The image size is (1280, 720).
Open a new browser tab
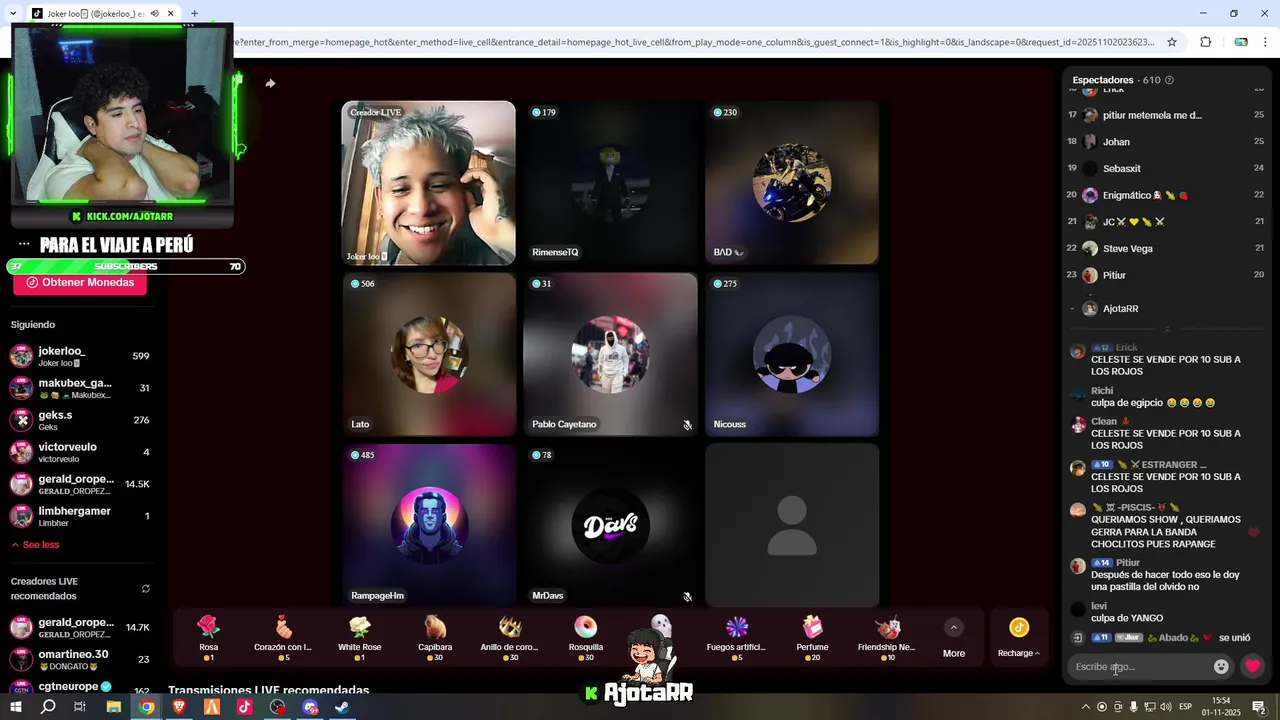194,14
